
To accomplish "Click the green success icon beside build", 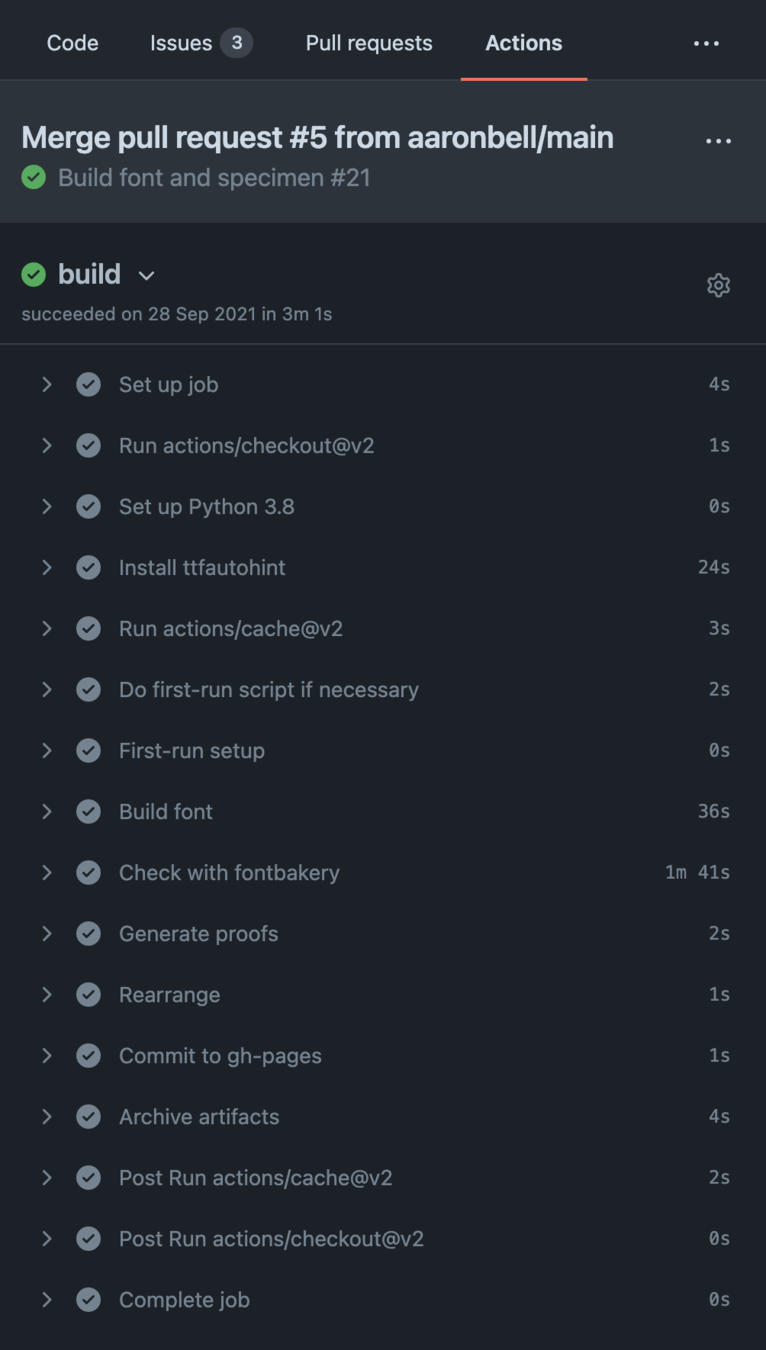I will 34,274.
